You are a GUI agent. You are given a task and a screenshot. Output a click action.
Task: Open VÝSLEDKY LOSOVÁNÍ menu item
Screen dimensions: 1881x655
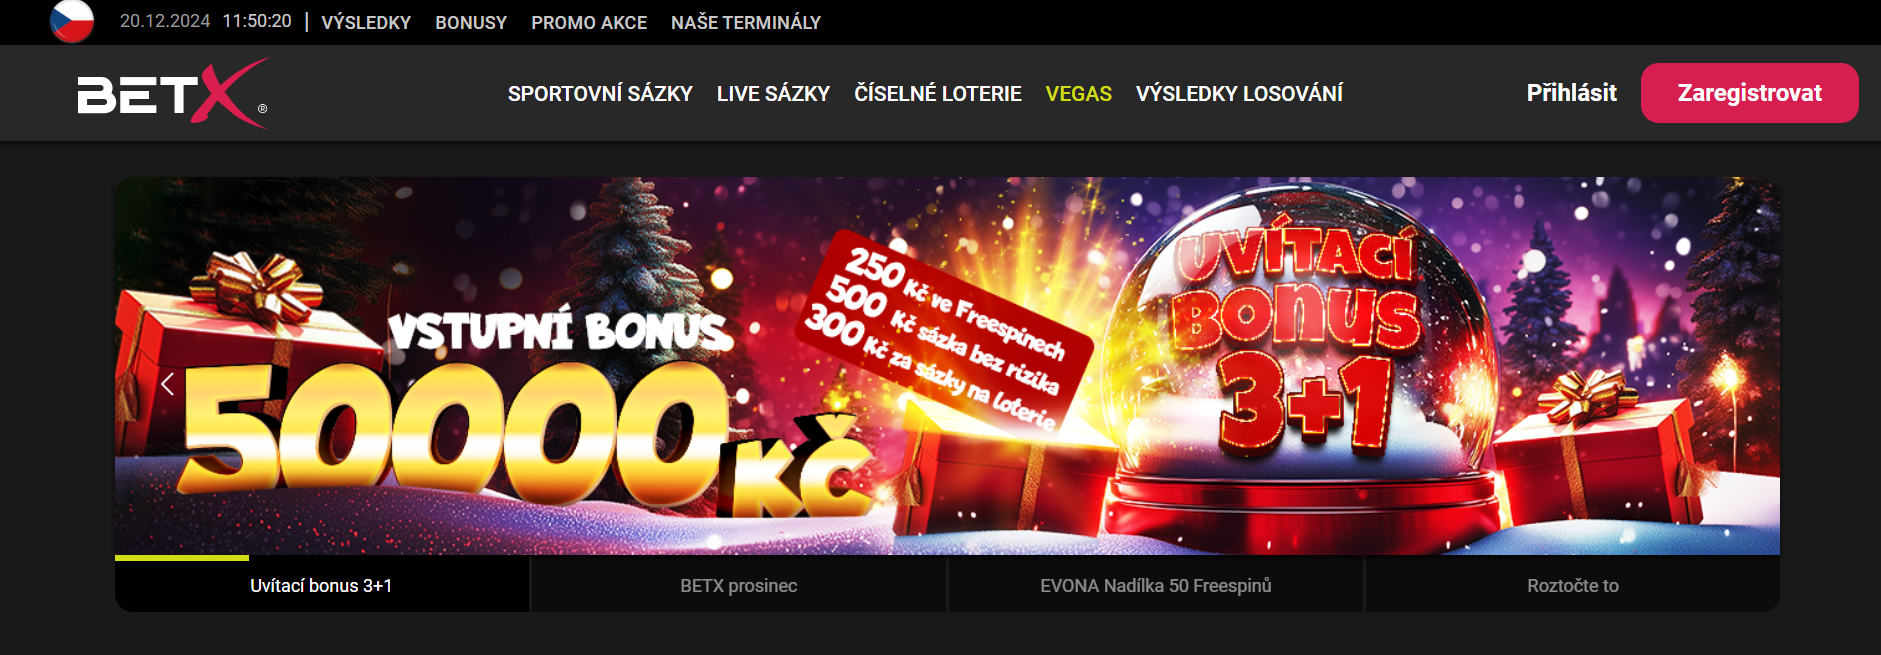pyautogui.click(x=1239, y=93)
